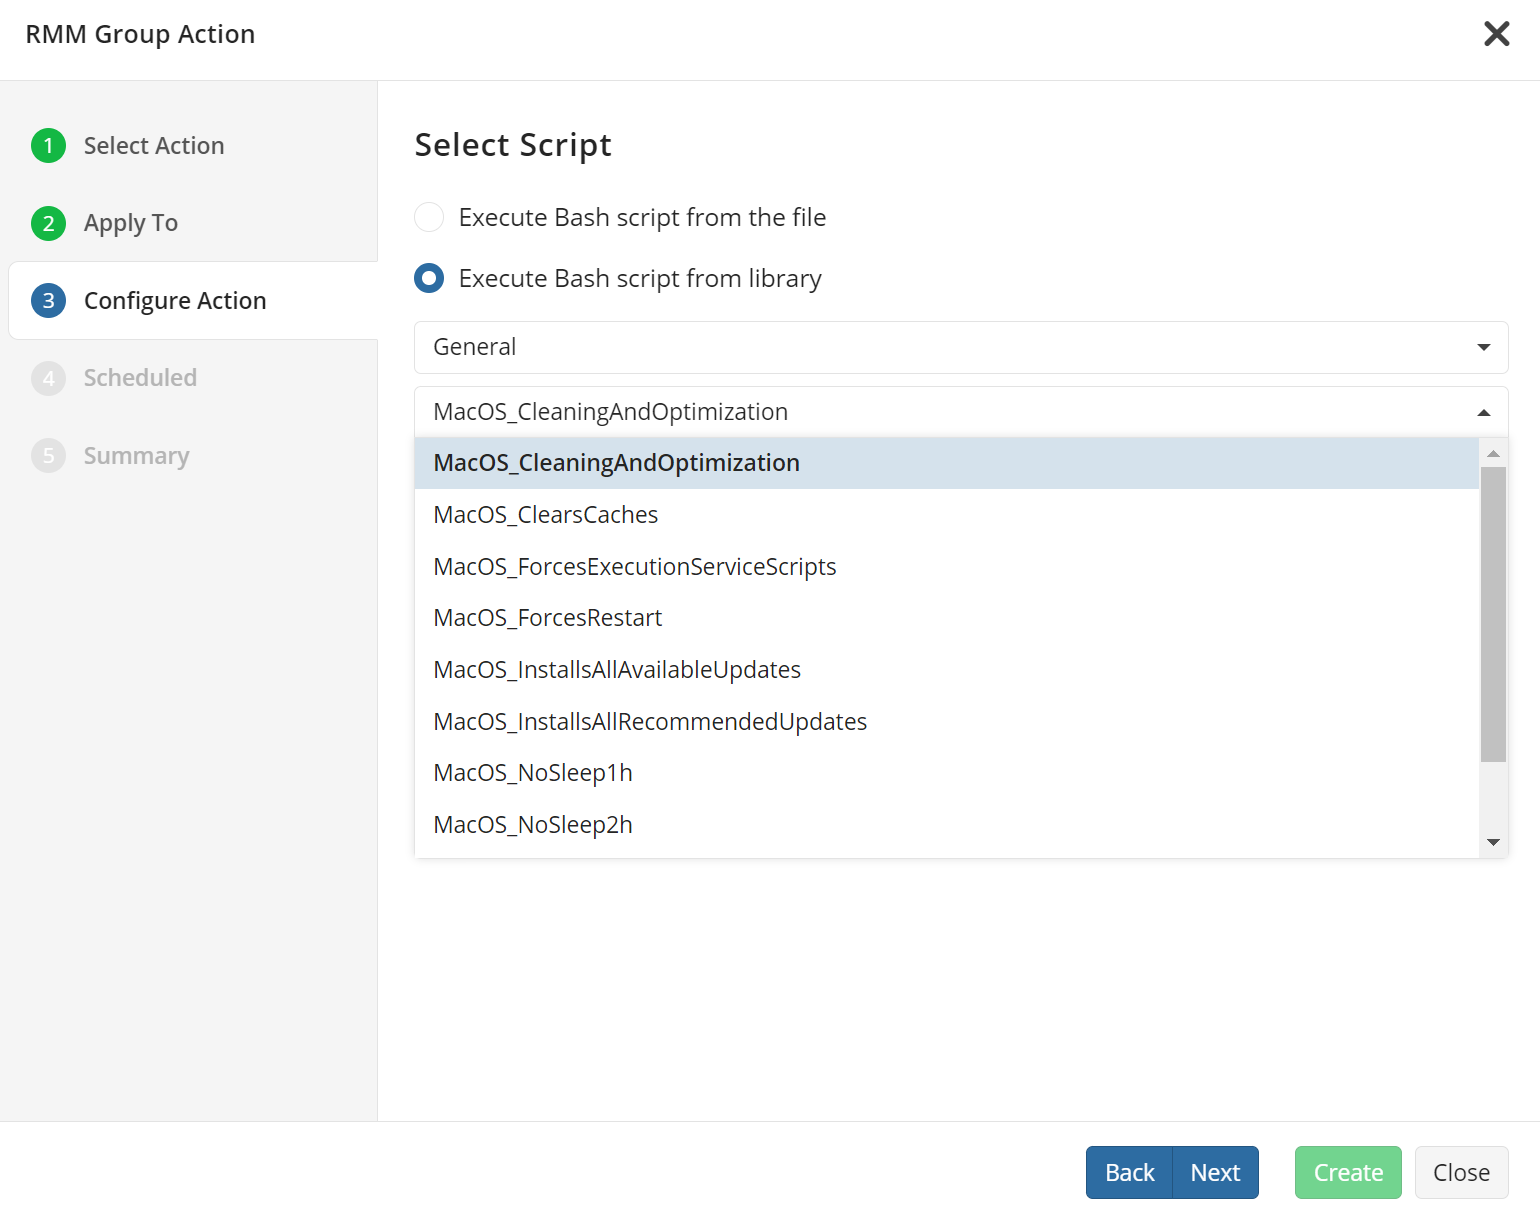Switch to the Summary wizard step

point(136,455)
